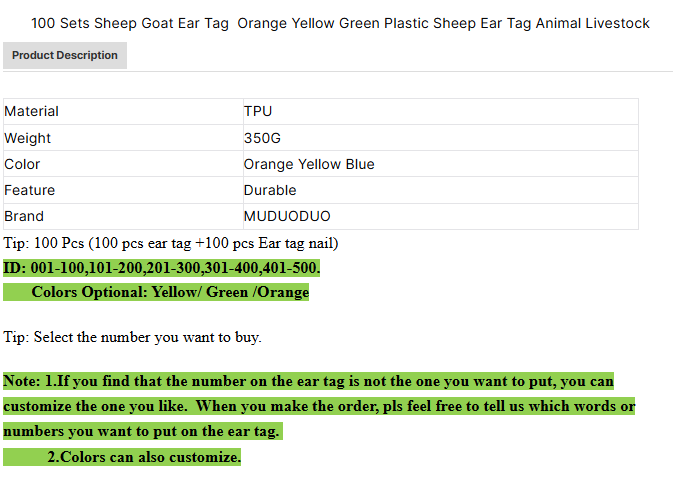The width and height of the screenshot is (673, 481).
Task: Click the TPU material value cell
Action: (x=258, y=111)
